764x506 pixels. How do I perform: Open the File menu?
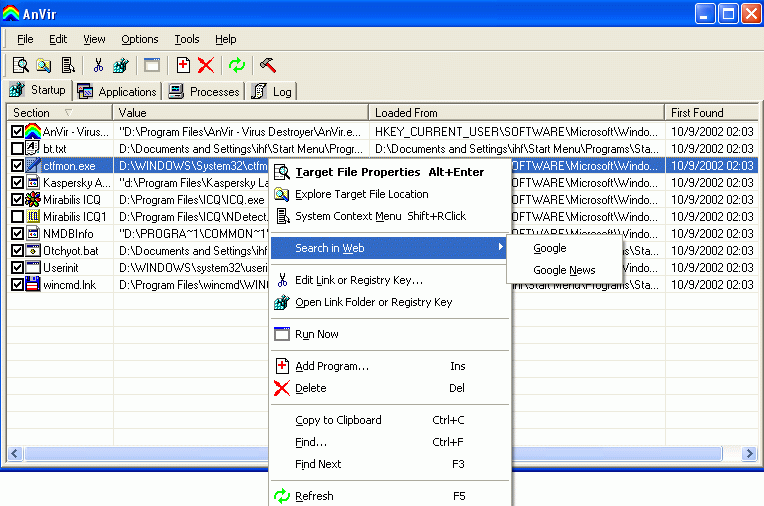click(x=25, y=39)
